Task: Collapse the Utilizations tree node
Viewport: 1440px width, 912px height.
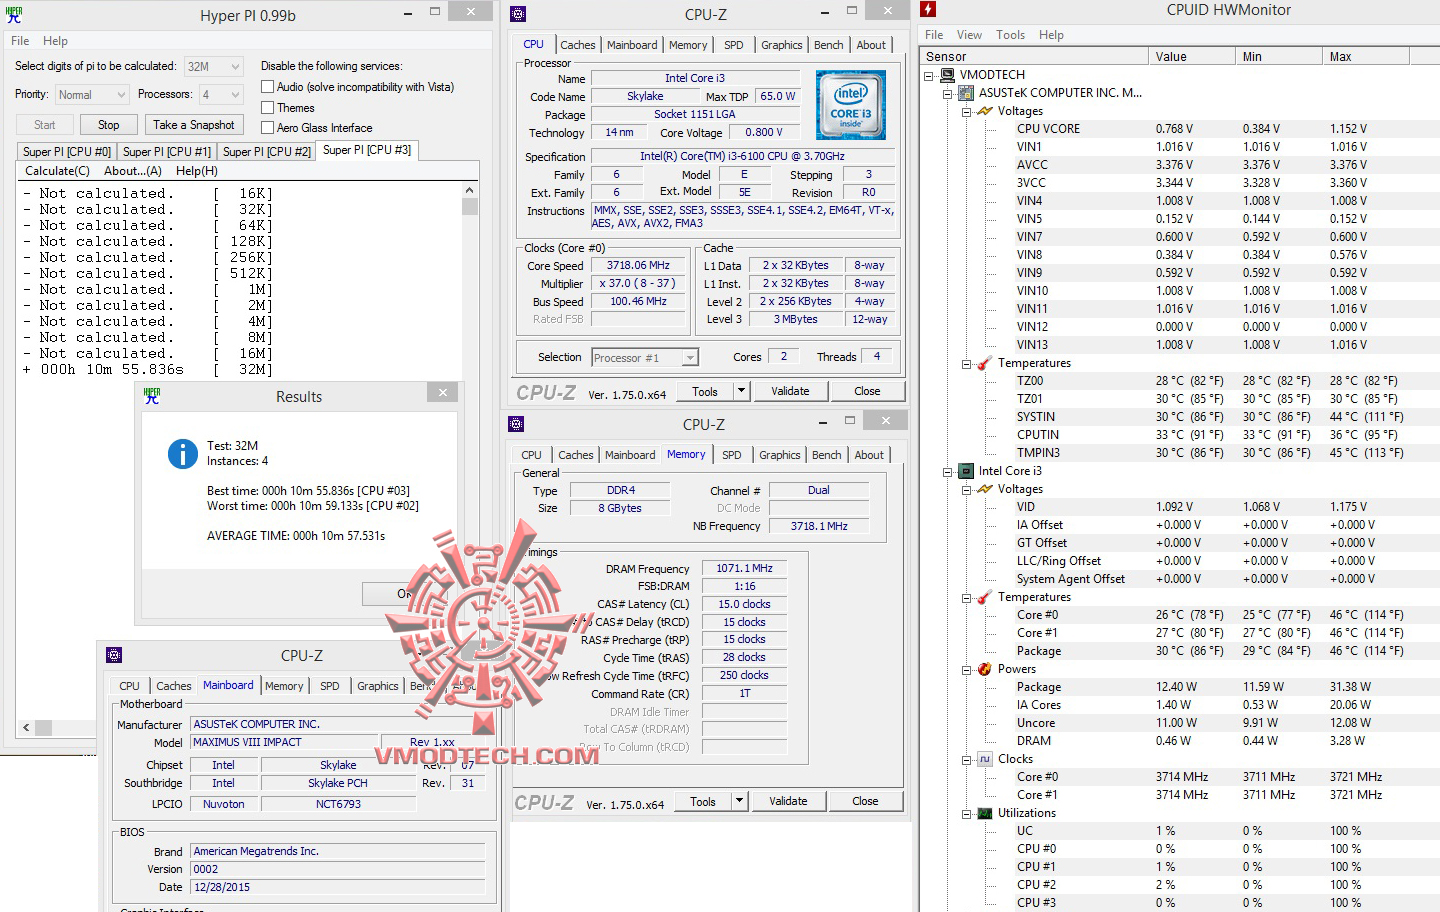Action: click(x=967, y=813)
